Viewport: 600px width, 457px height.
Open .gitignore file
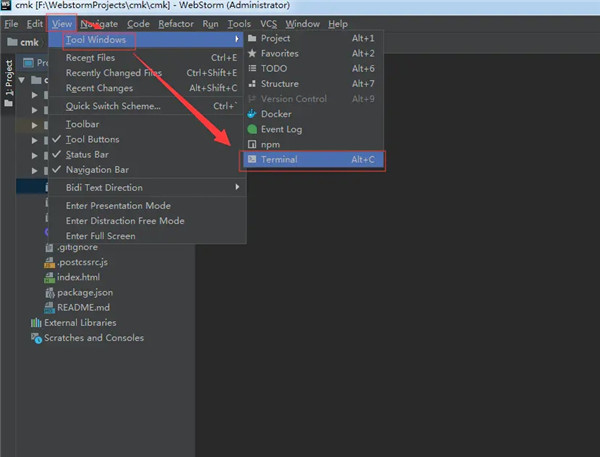[77, 247]
